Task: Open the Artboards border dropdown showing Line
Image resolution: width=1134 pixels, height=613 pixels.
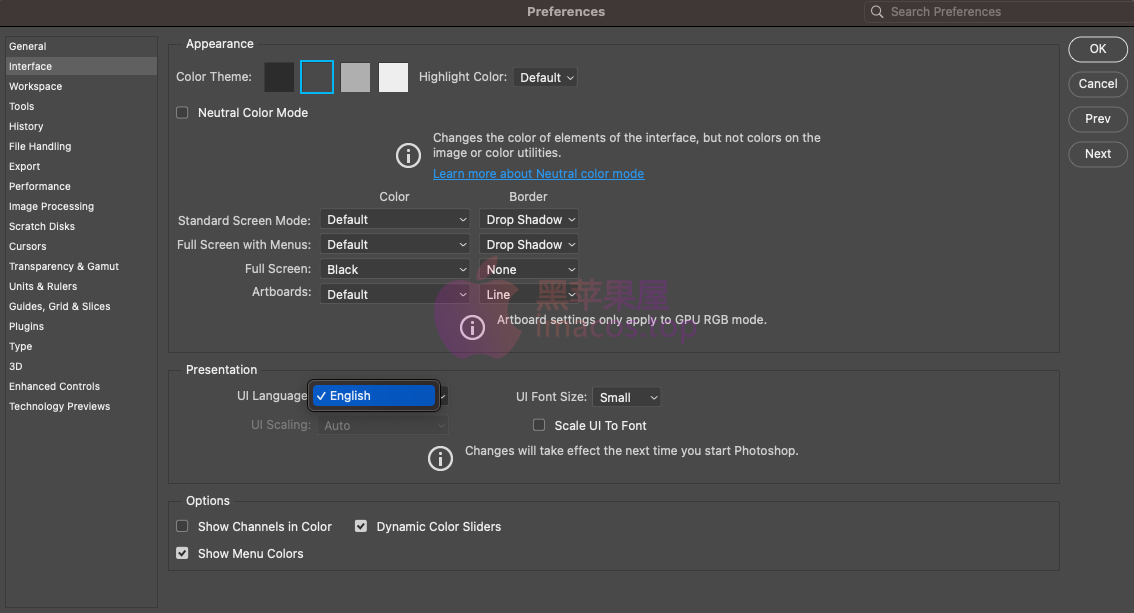Action: click(528, 294)
